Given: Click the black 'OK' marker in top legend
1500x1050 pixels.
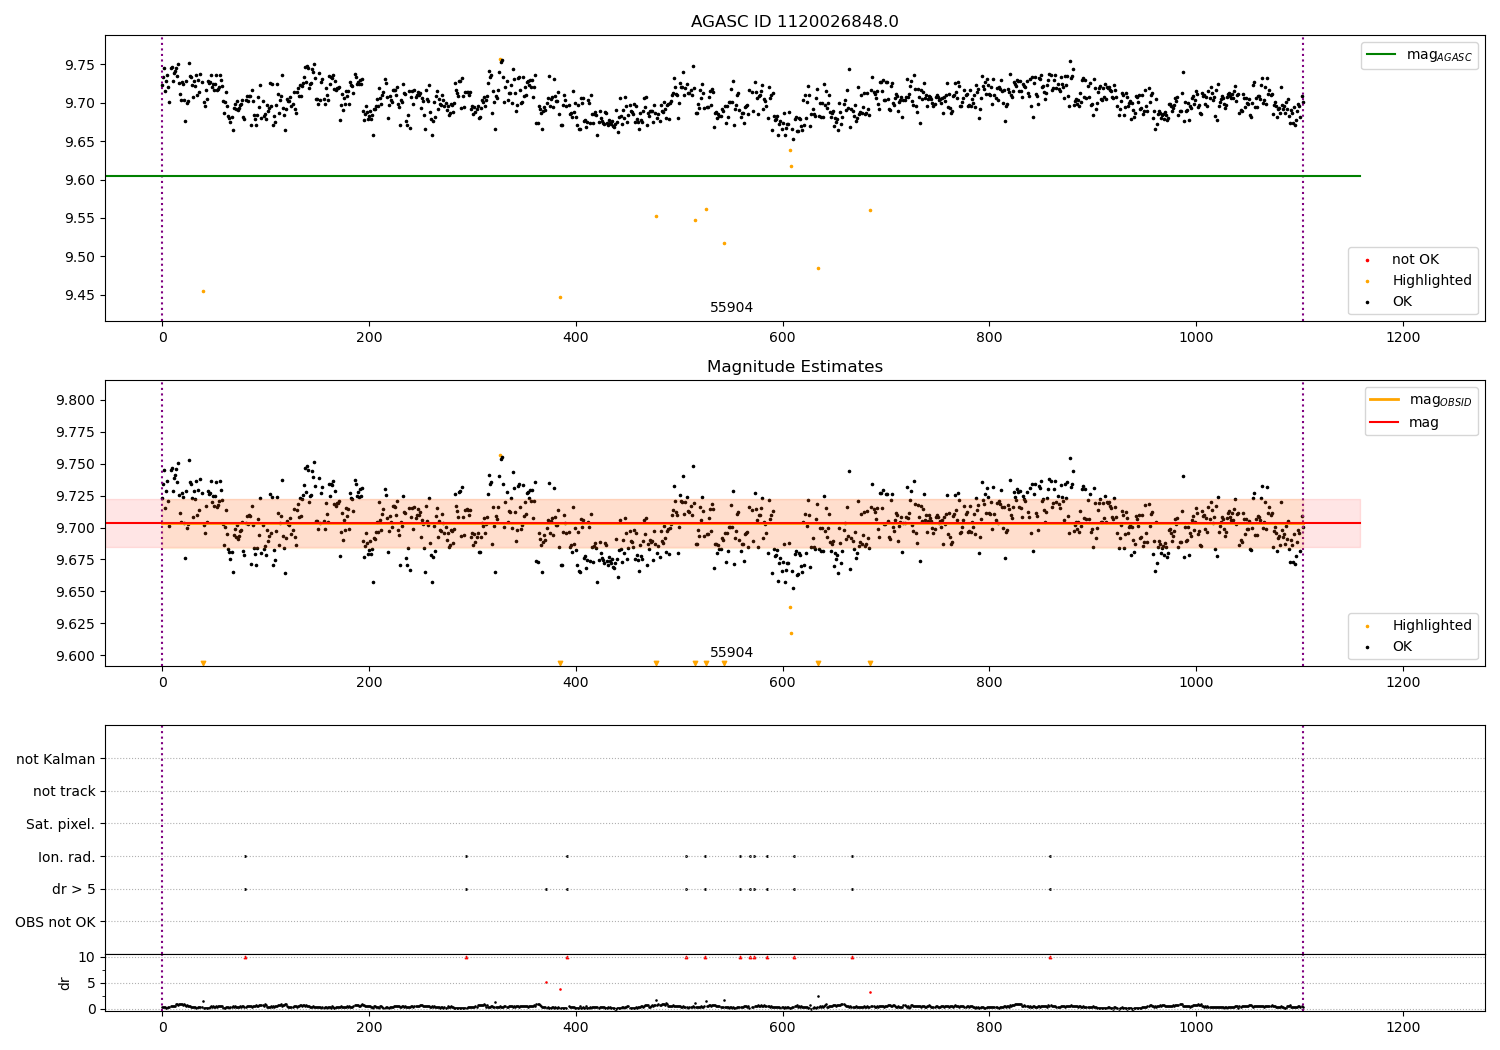Looking at the screenshot, I should tap(1367, 302).
